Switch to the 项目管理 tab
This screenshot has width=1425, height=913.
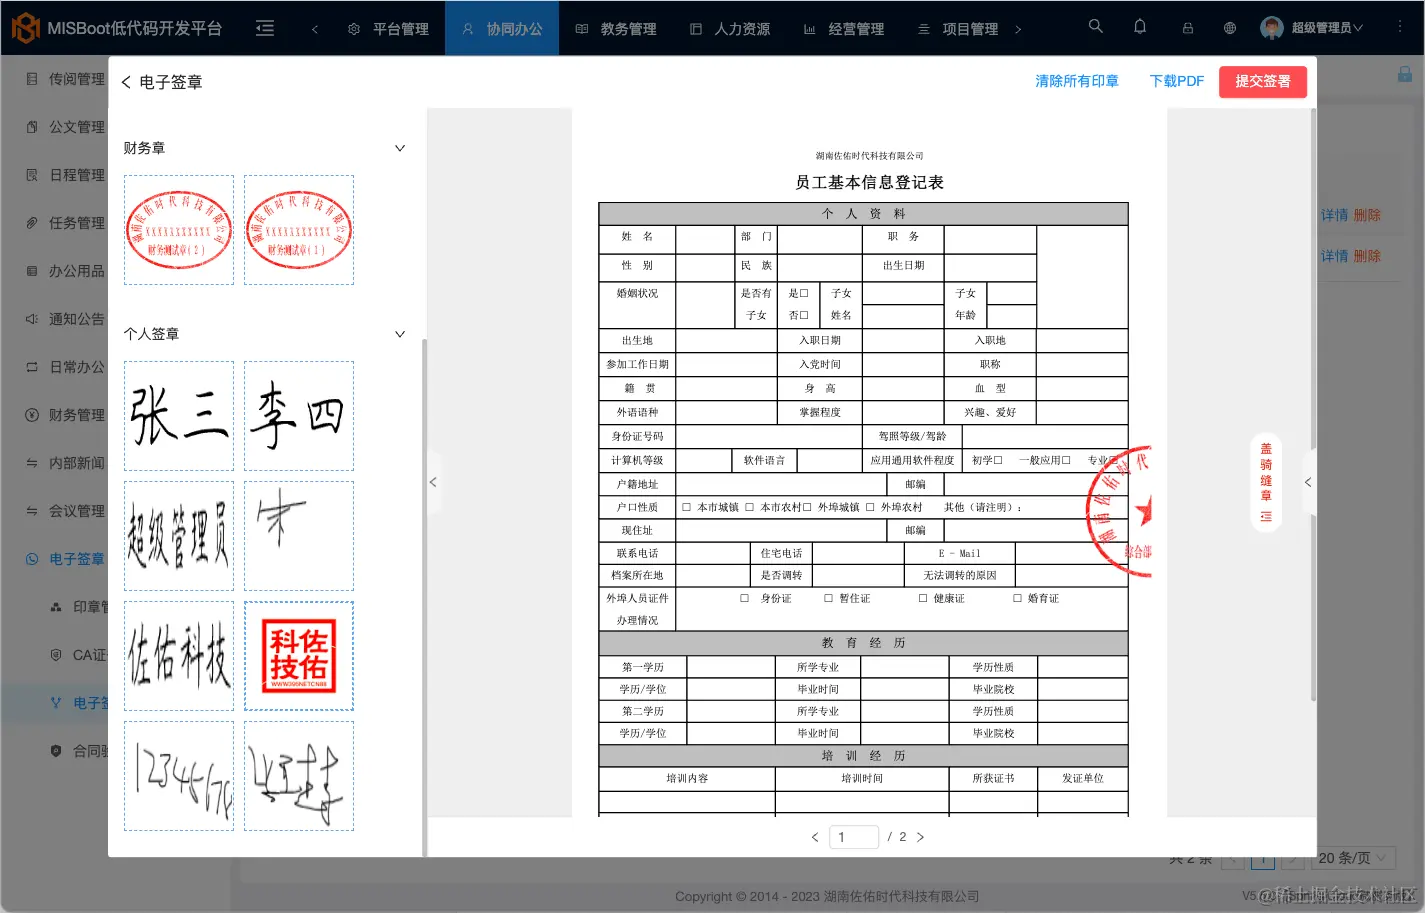(958, 29)
